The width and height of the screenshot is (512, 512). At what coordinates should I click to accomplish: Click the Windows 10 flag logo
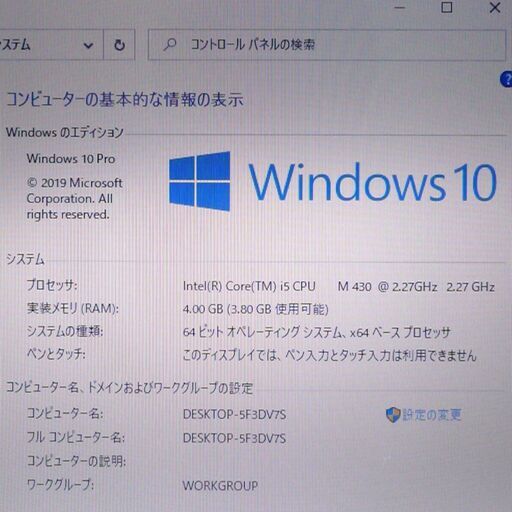(x=200, y=181)
